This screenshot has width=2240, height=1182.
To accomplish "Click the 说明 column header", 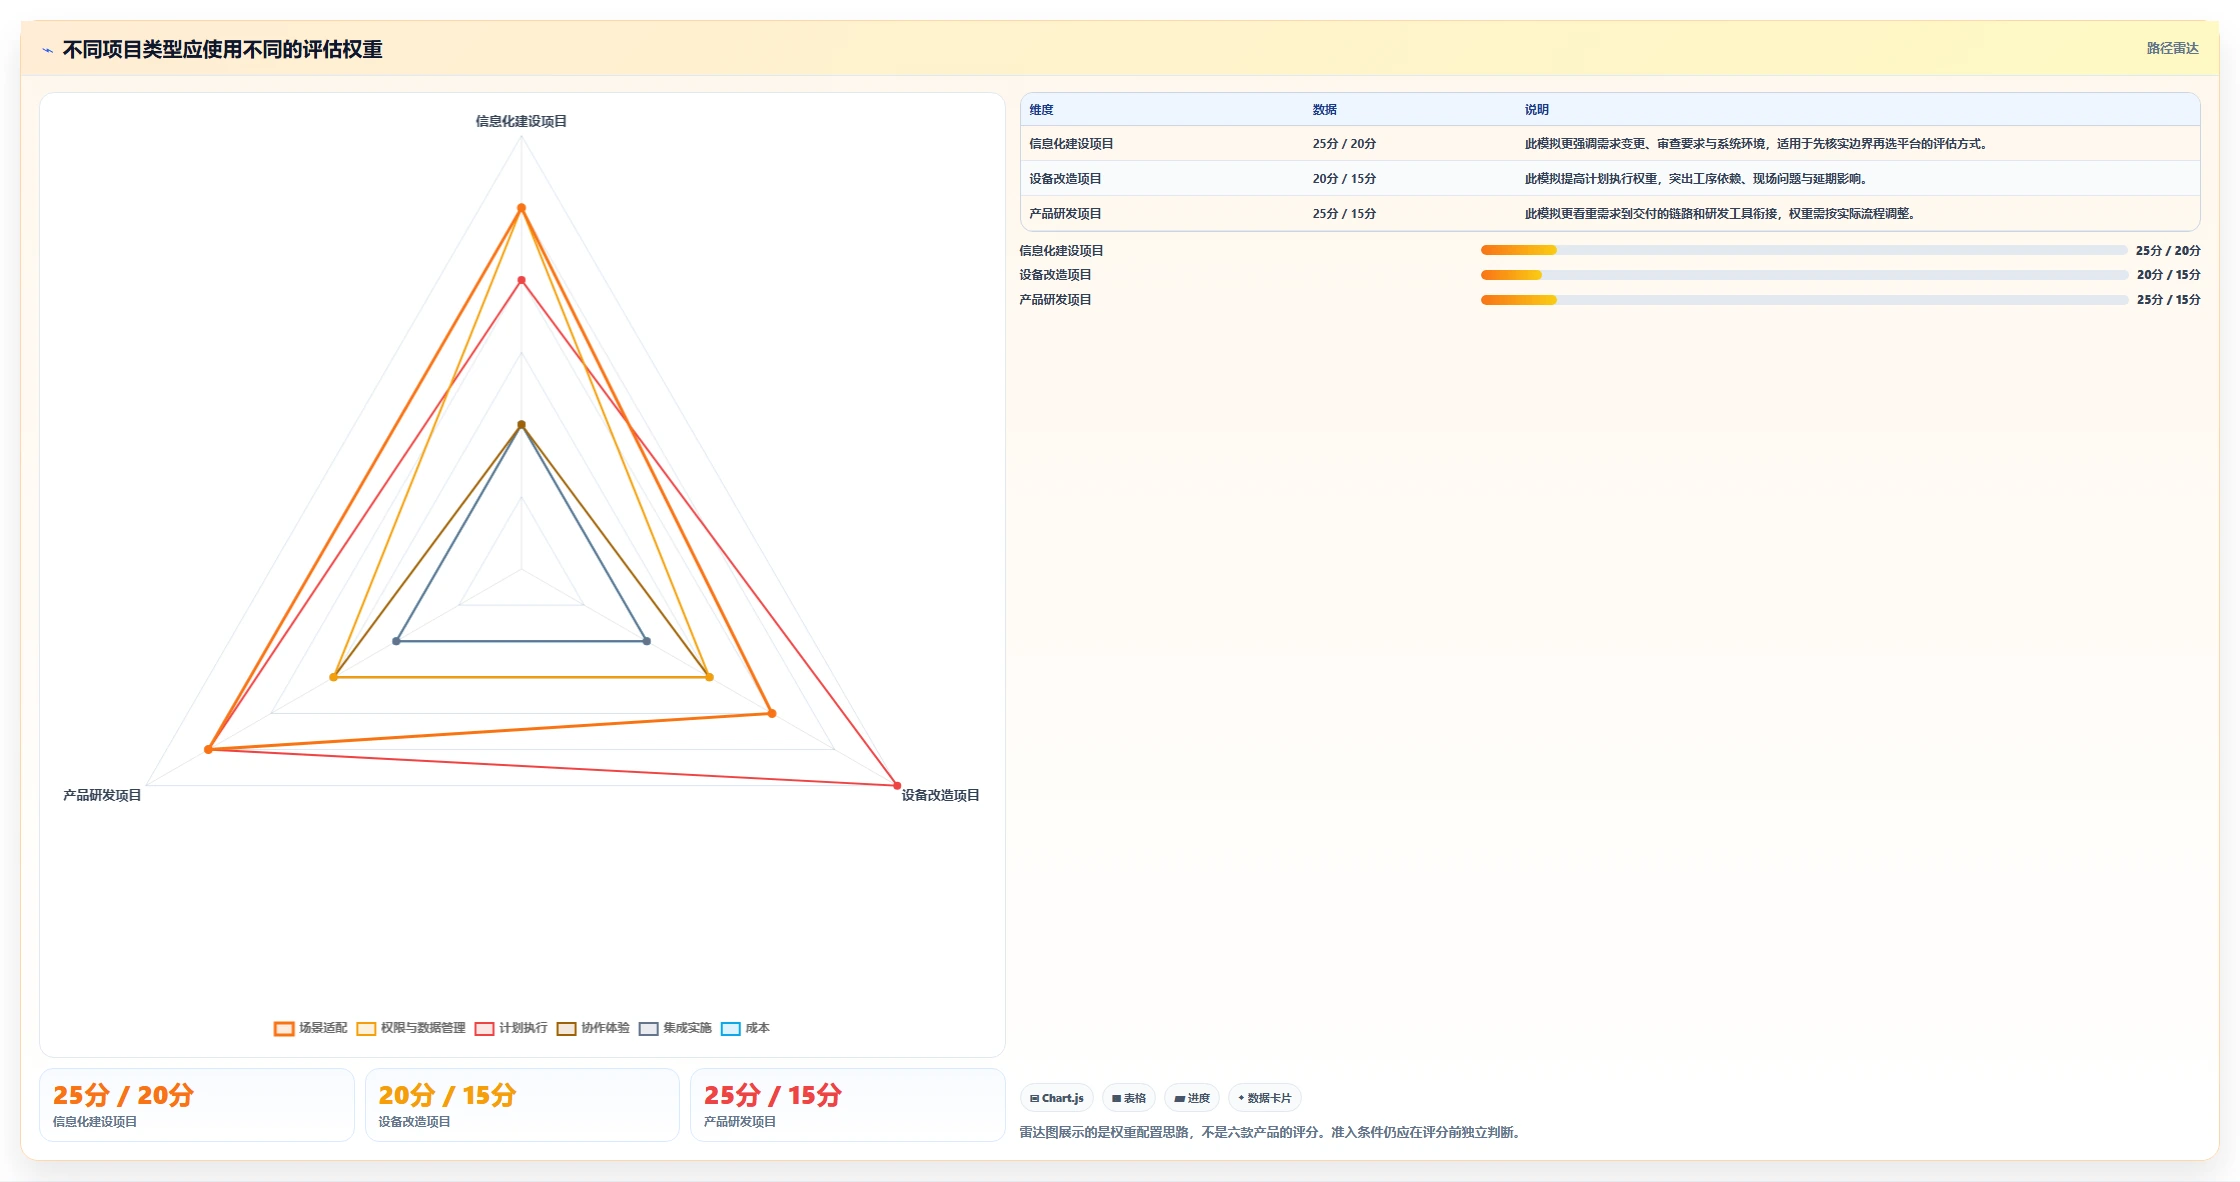I will coord(1537,110).
